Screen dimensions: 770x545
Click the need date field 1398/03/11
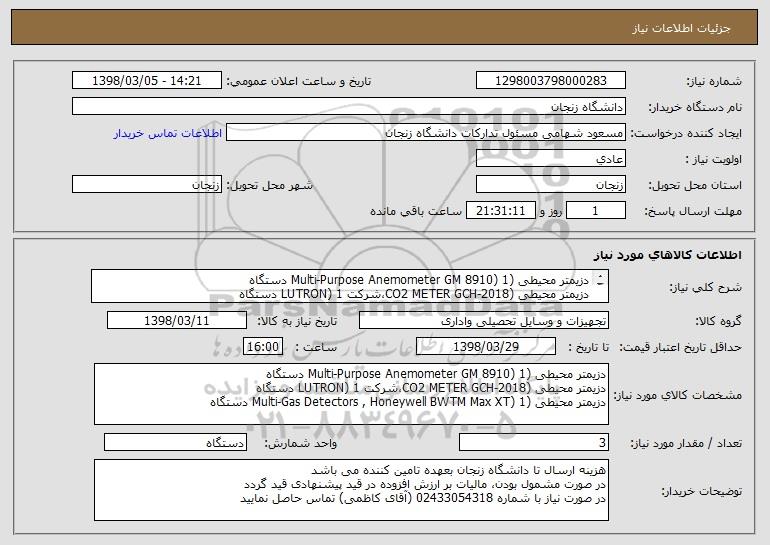pos(177,321)
